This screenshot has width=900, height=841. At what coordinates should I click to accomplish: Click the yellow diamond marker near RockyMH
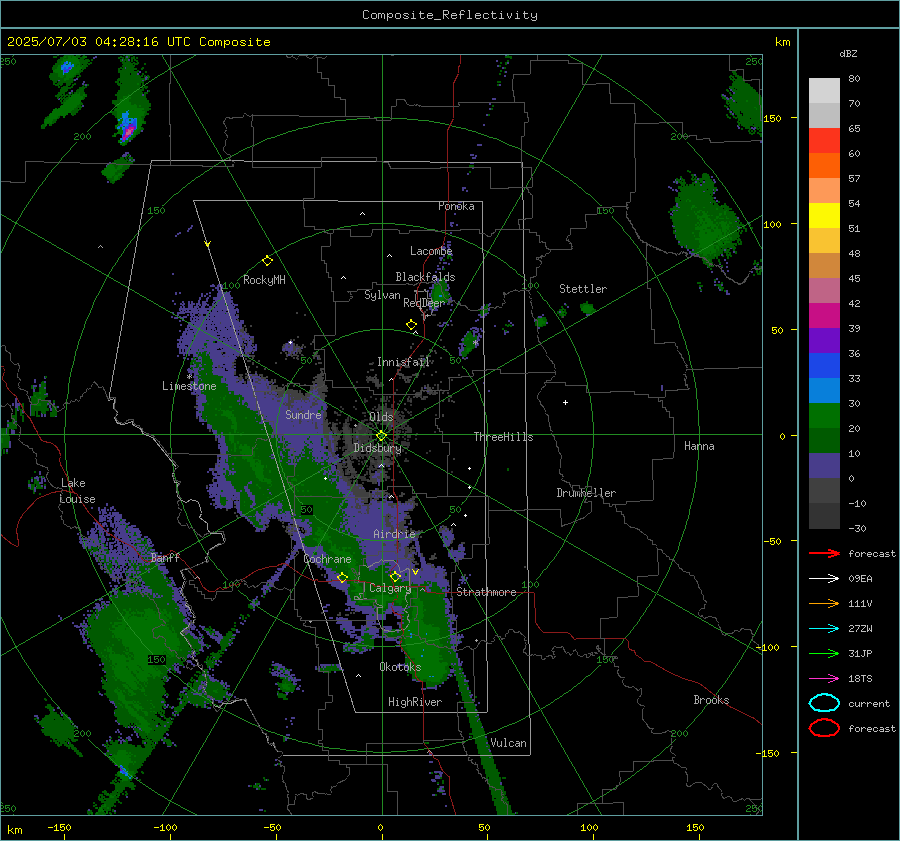[267, 261]
